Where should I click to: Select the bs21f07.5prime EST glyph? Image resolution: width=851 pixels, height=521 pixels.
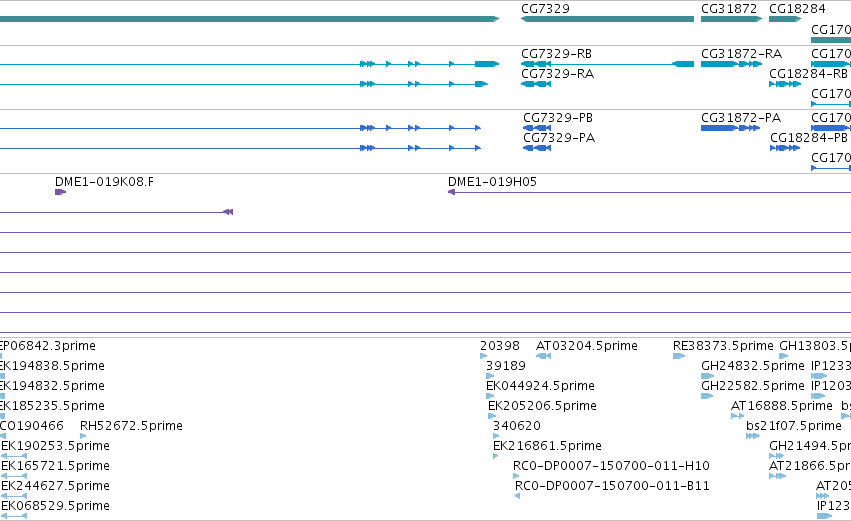753,436
